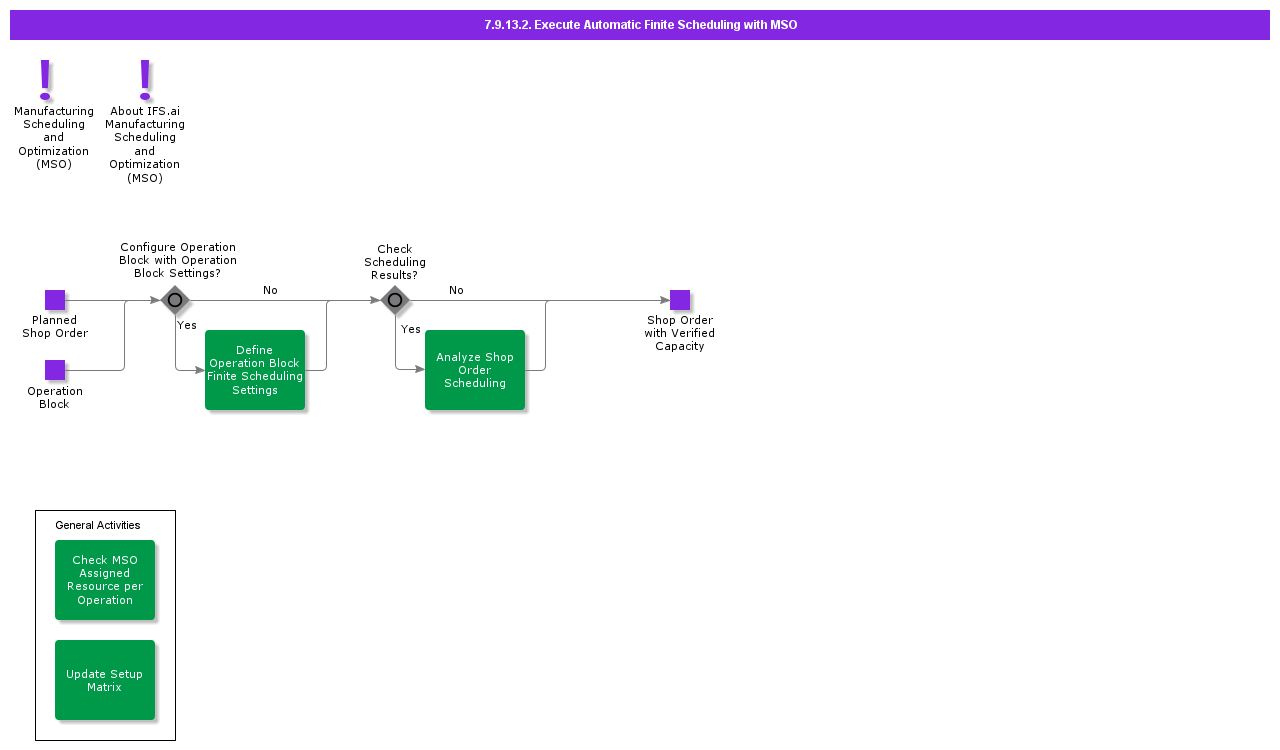
Task: Open the Update Setup Matrix activity
Action: click(105, 680)
